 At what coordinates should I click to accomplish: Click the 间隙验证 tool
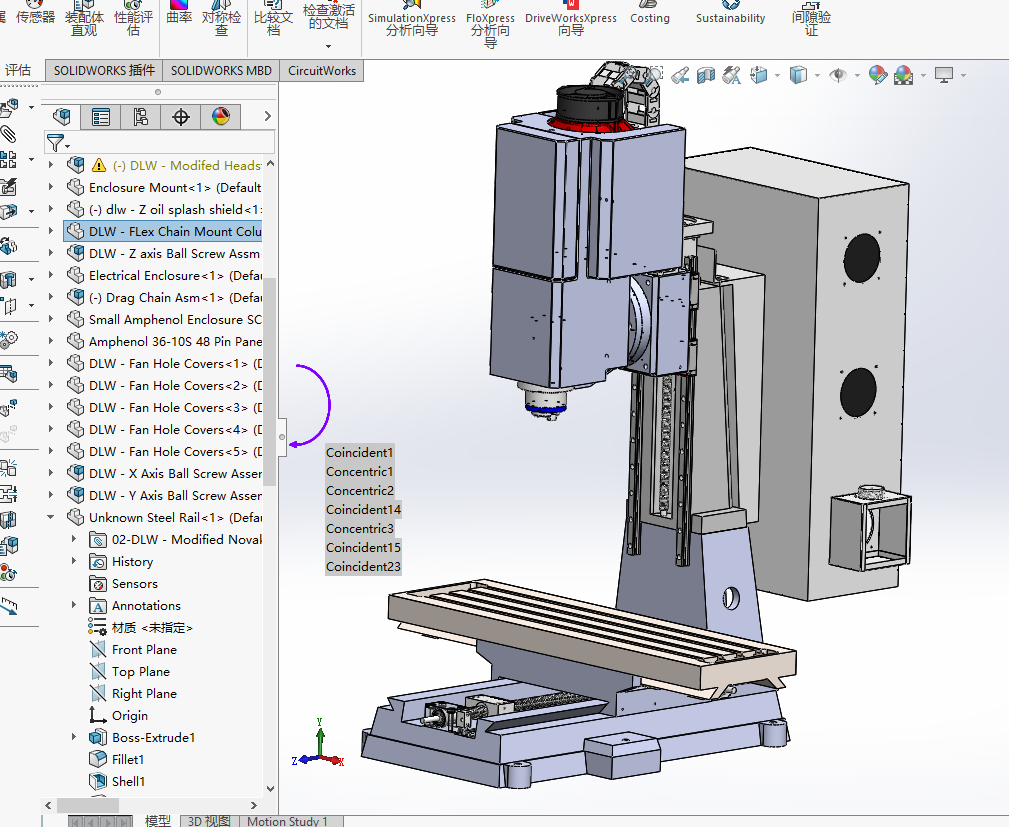tap(811, 18)
